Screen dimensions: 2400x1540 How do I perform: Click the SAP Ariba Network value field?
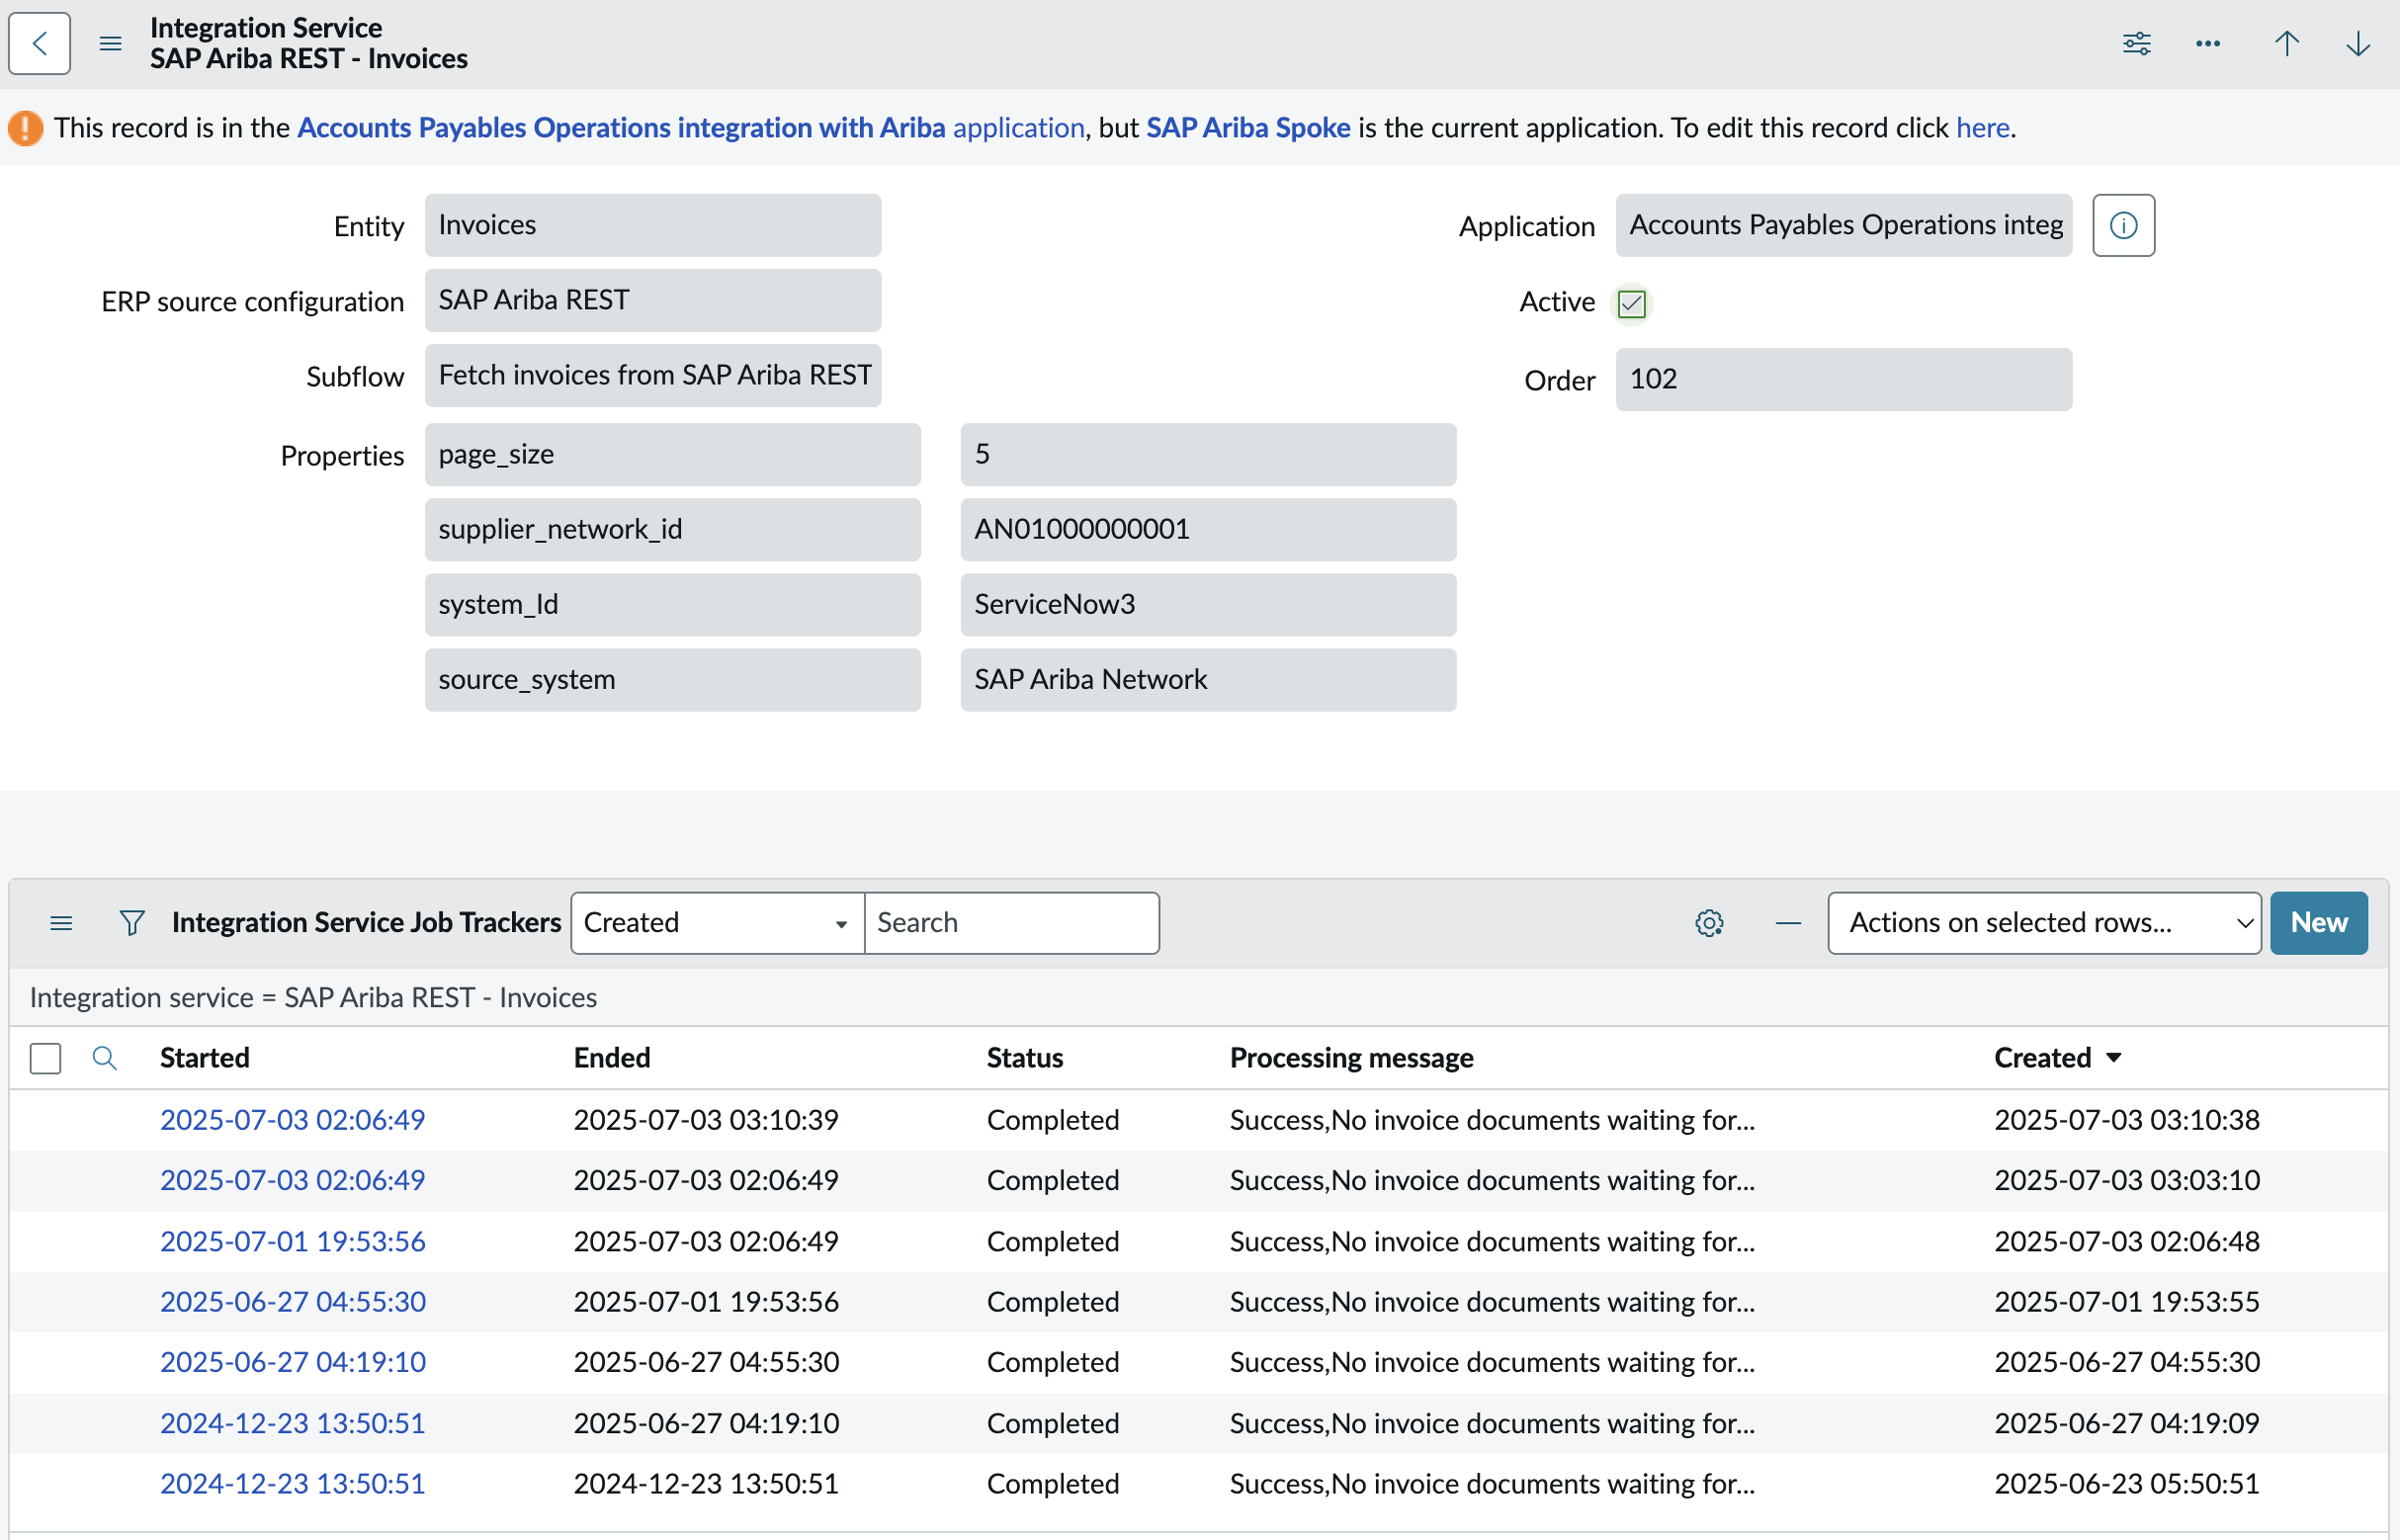[x=1208, y=680]
